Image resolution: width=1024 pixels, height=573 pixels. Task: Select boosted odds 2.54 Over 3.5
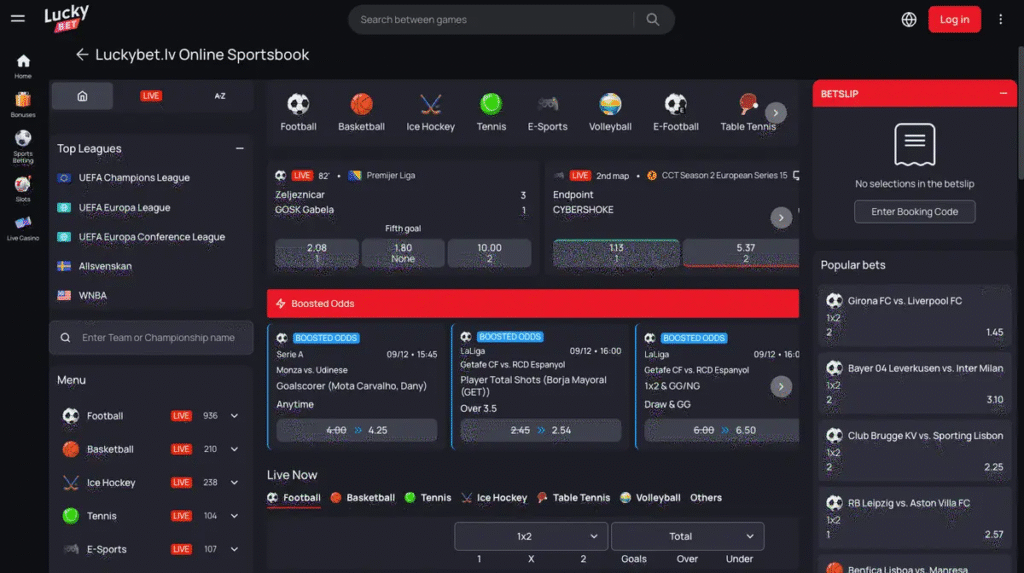[541, 431]
